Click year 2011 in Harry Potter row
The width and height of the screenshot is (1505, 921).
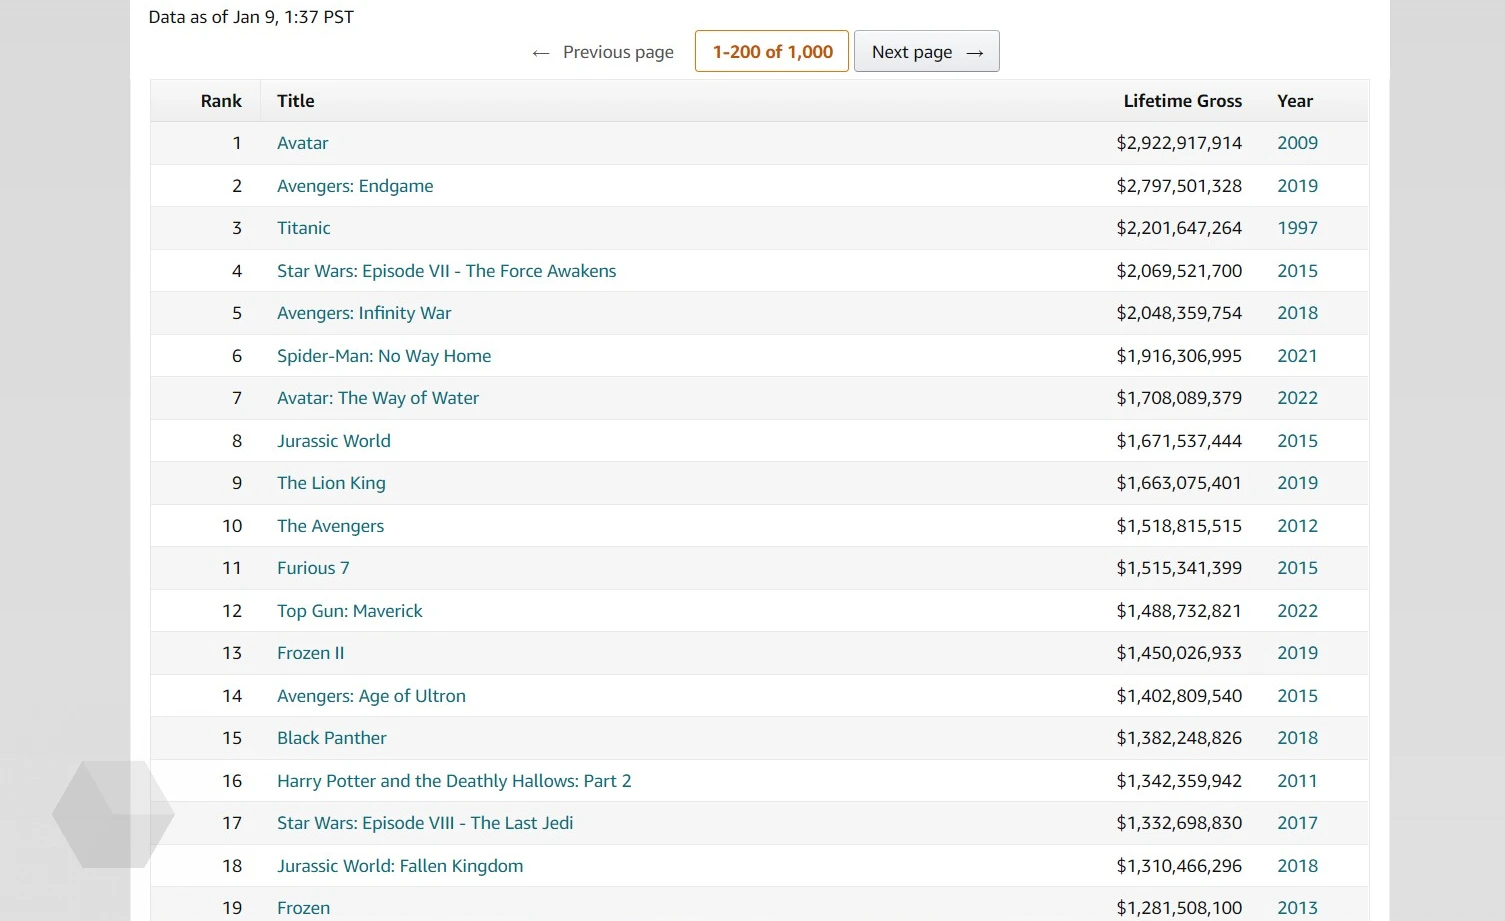click(x=1297, y=781)
